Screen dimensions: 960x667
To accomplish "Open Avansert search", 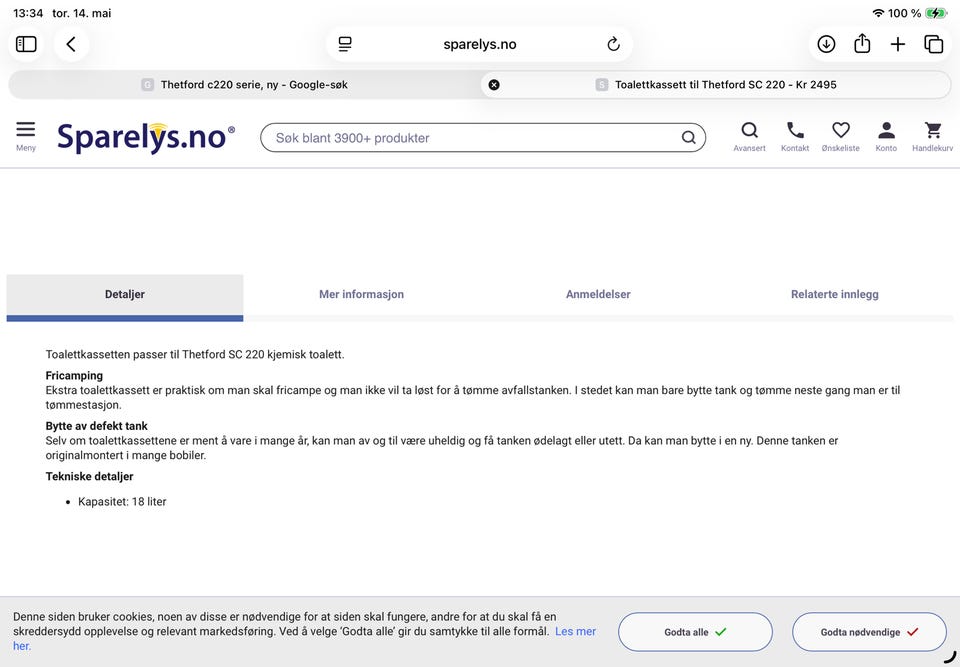I will tap(749, 137).
